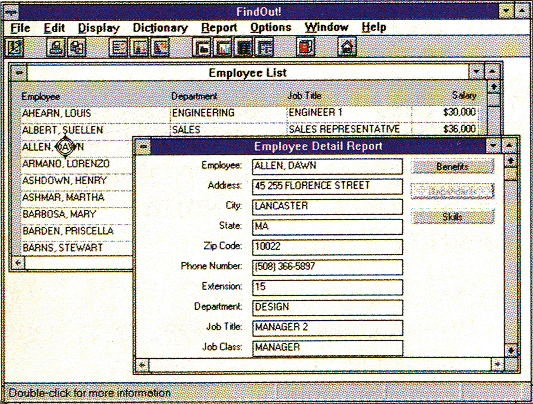Click the red book toolbar icon
The height and width of the screenshot is (404, 533).
(x=306, y=47)
